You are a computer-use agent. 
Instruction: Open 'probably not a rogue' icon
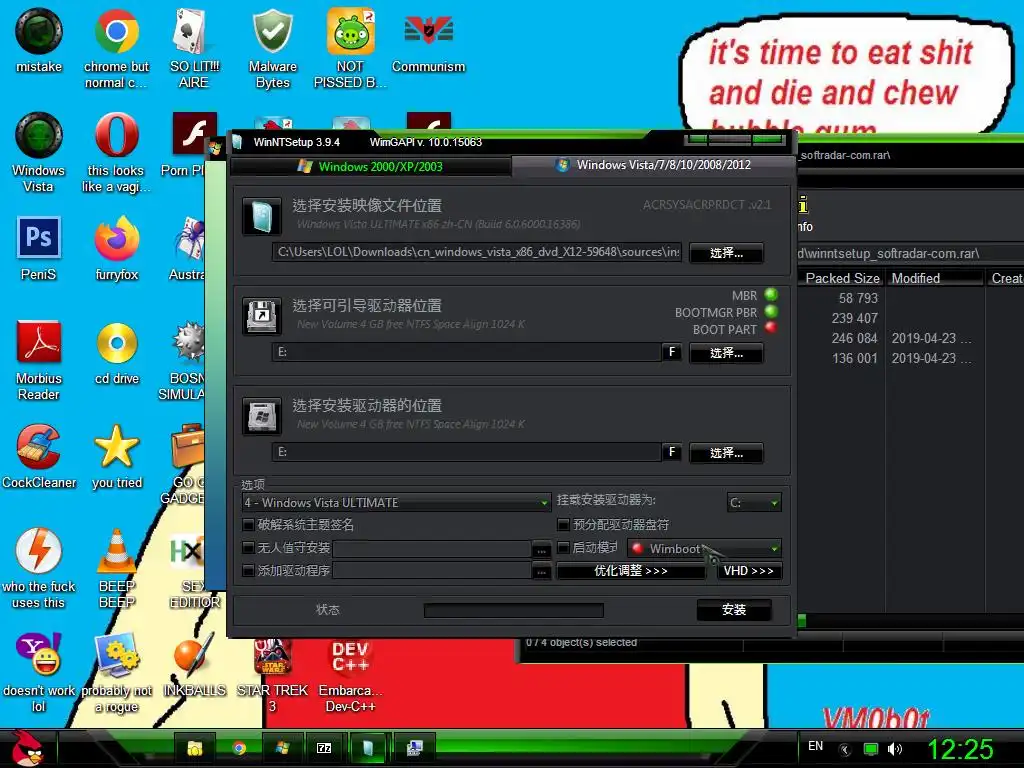(x=116, y=671)
